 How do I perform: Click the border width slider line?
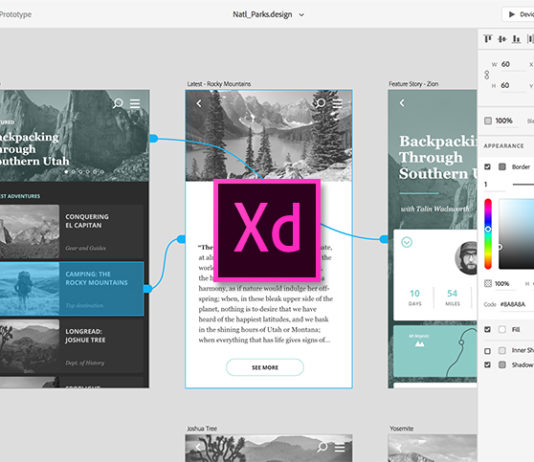[x=523, y=185]
